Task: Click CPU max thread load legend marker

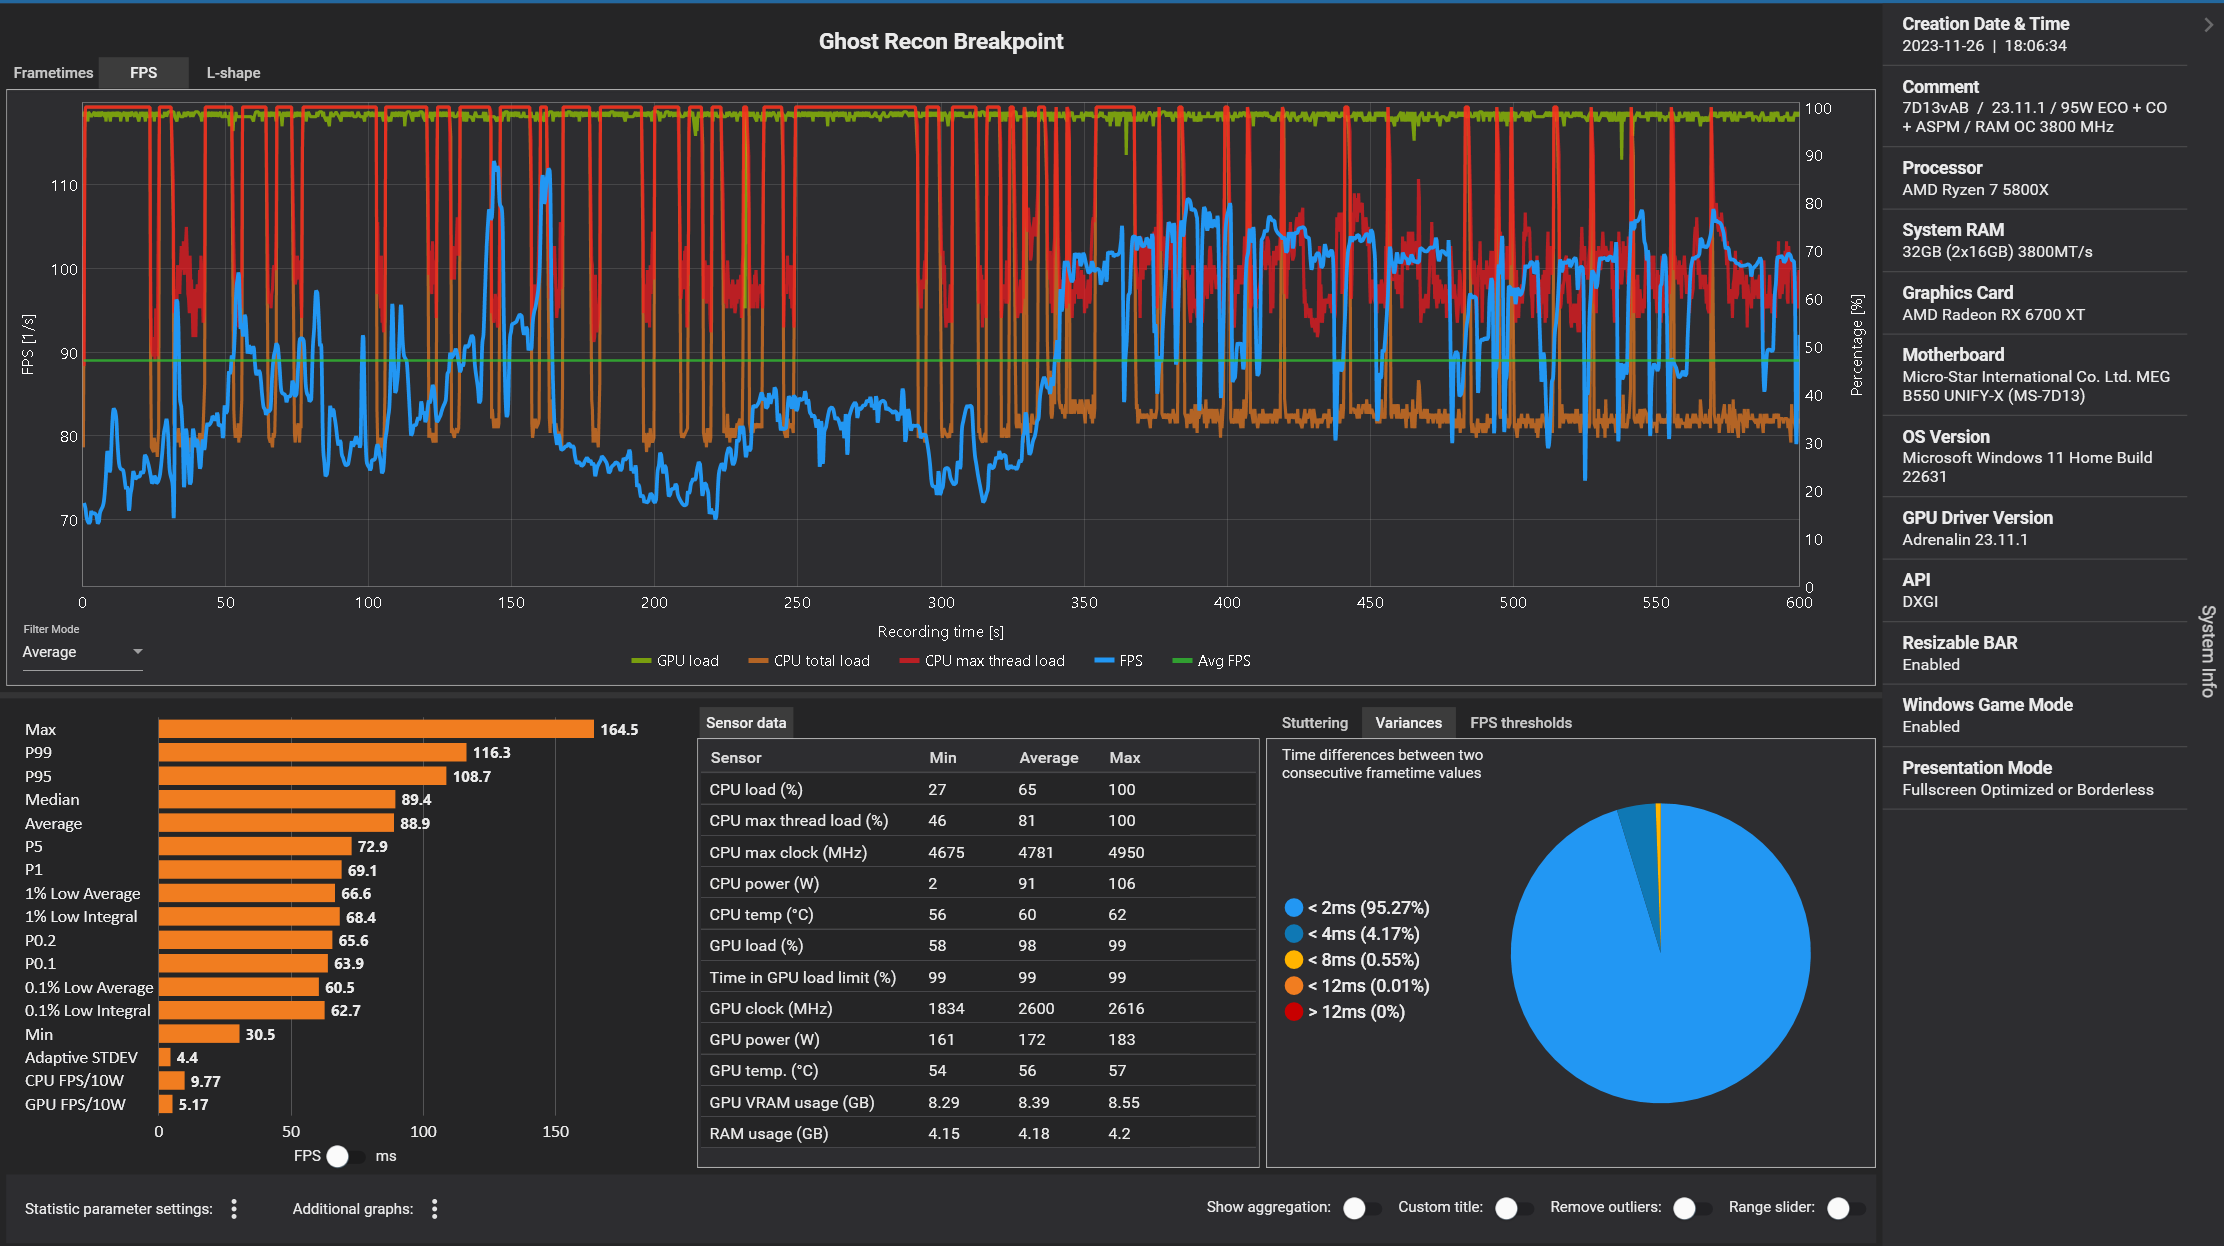Action: (909, 661)
